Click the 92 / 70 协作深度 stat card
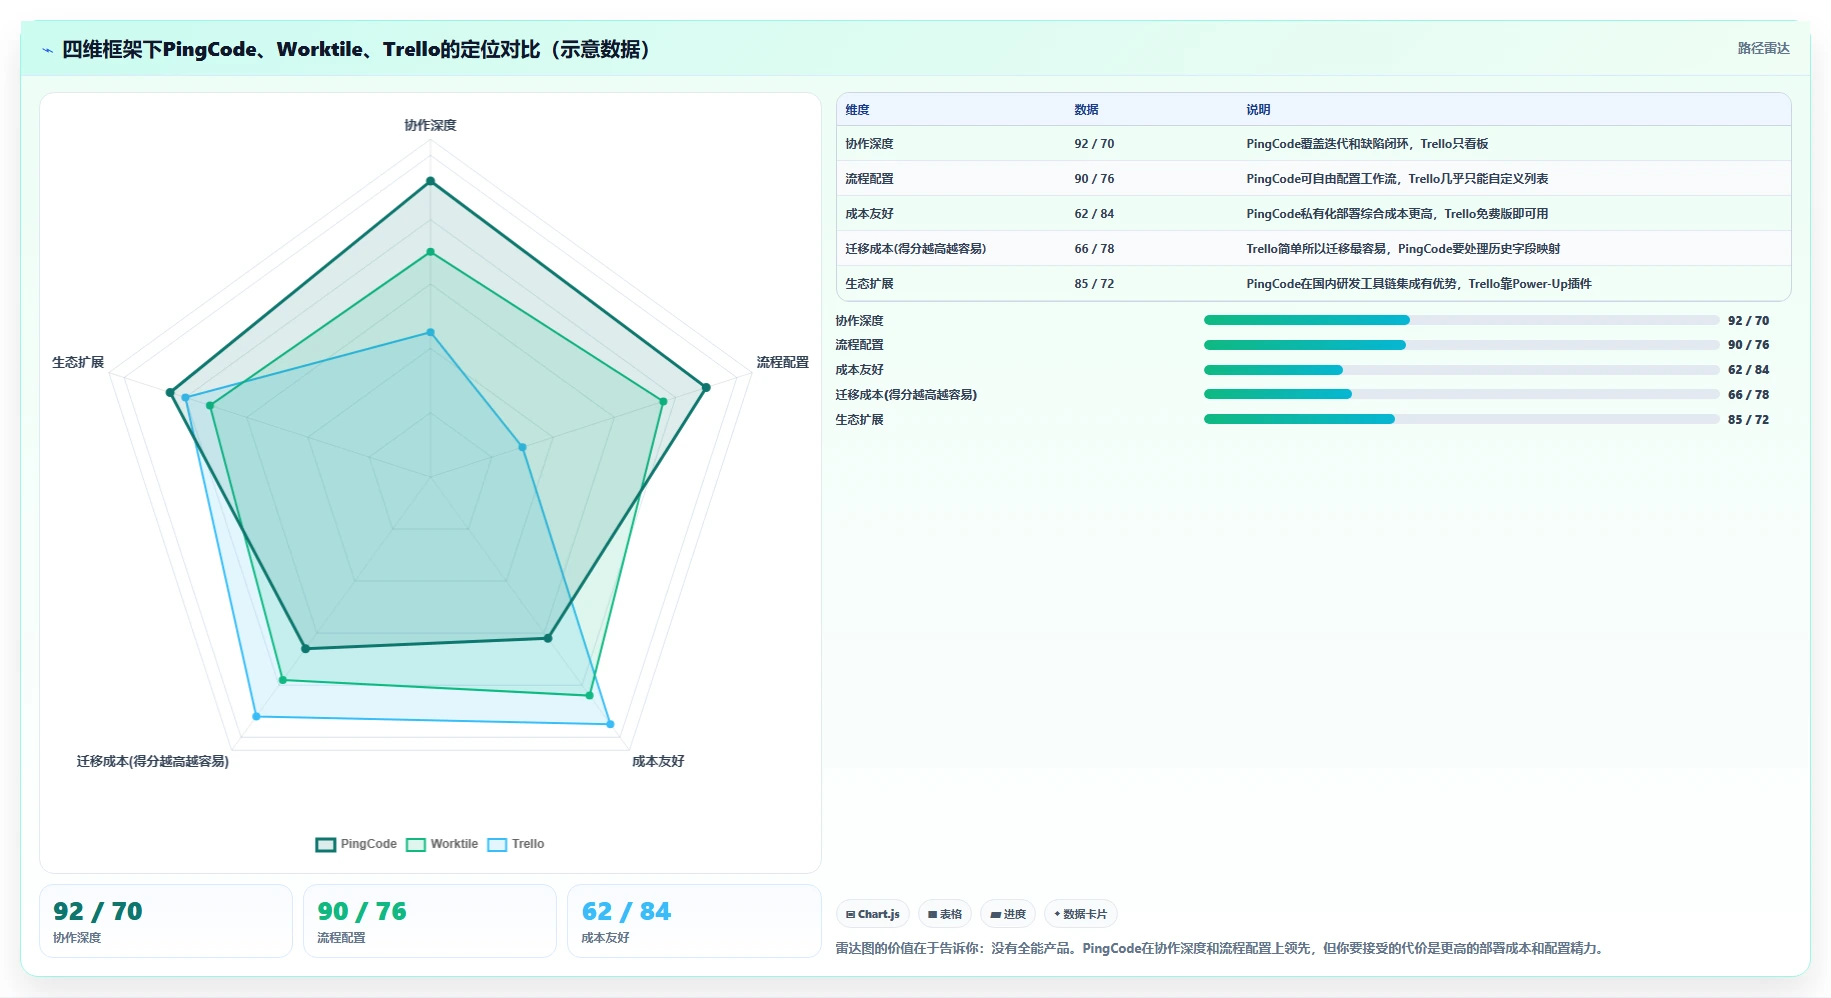This screenshot has height=998, width=1831. pyautogui.click(x=166, y=921)
